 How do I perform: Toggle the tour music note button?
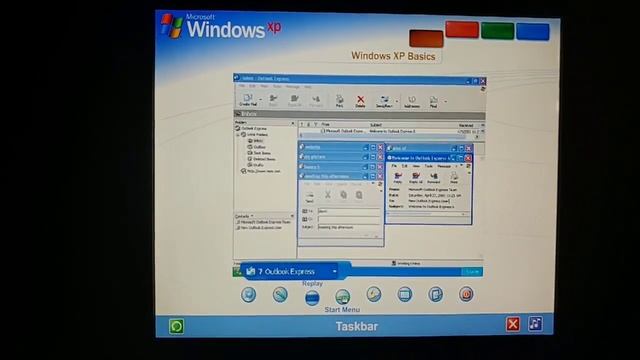pos(536,324)
